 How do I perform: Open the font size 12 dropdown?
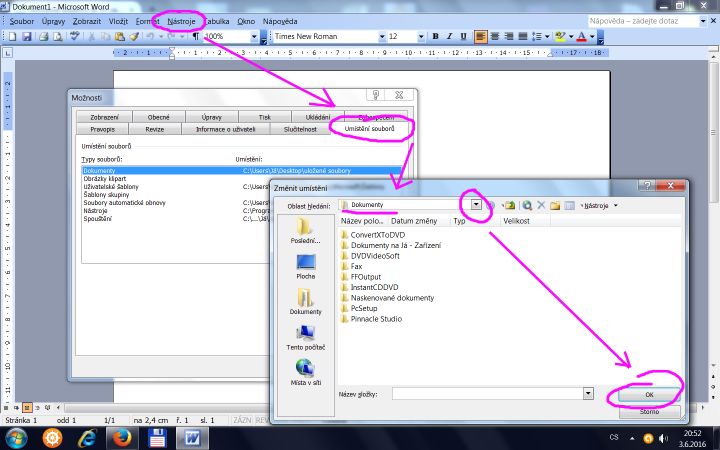pyautogui.click(x=421, y=36)
